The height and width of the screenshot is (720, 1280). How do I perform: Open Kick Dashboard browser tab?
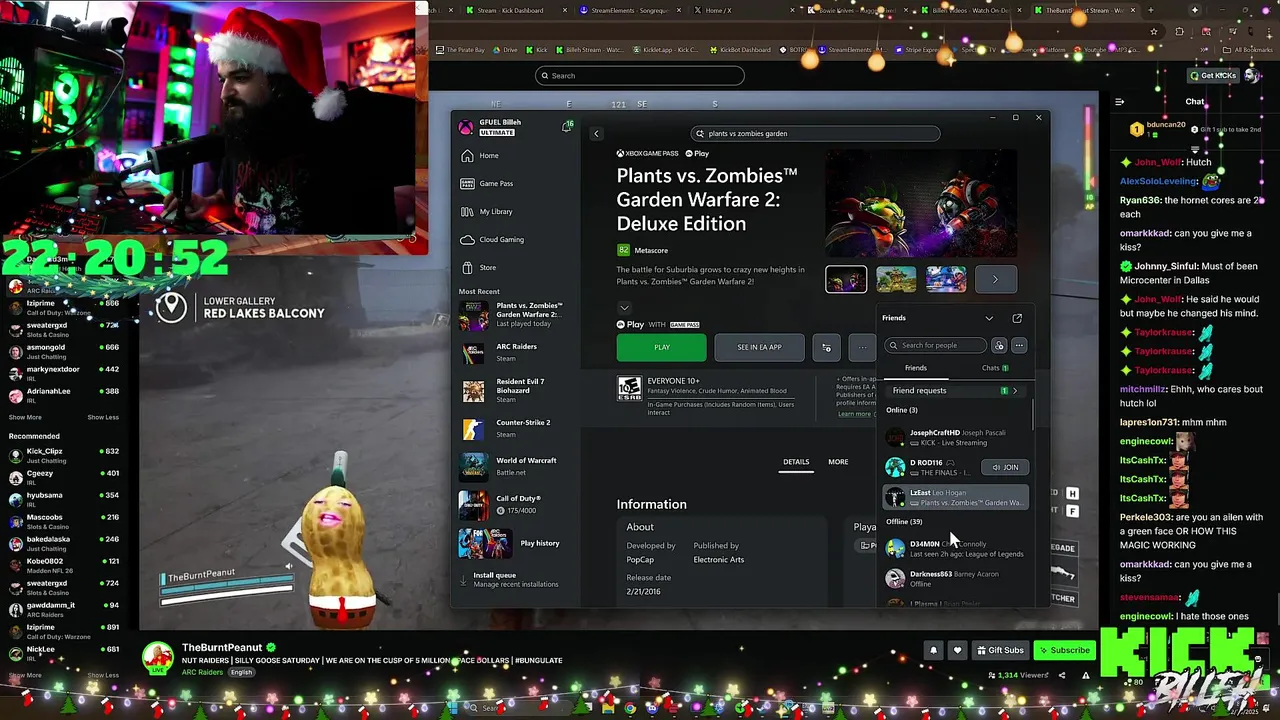(510, 10)
